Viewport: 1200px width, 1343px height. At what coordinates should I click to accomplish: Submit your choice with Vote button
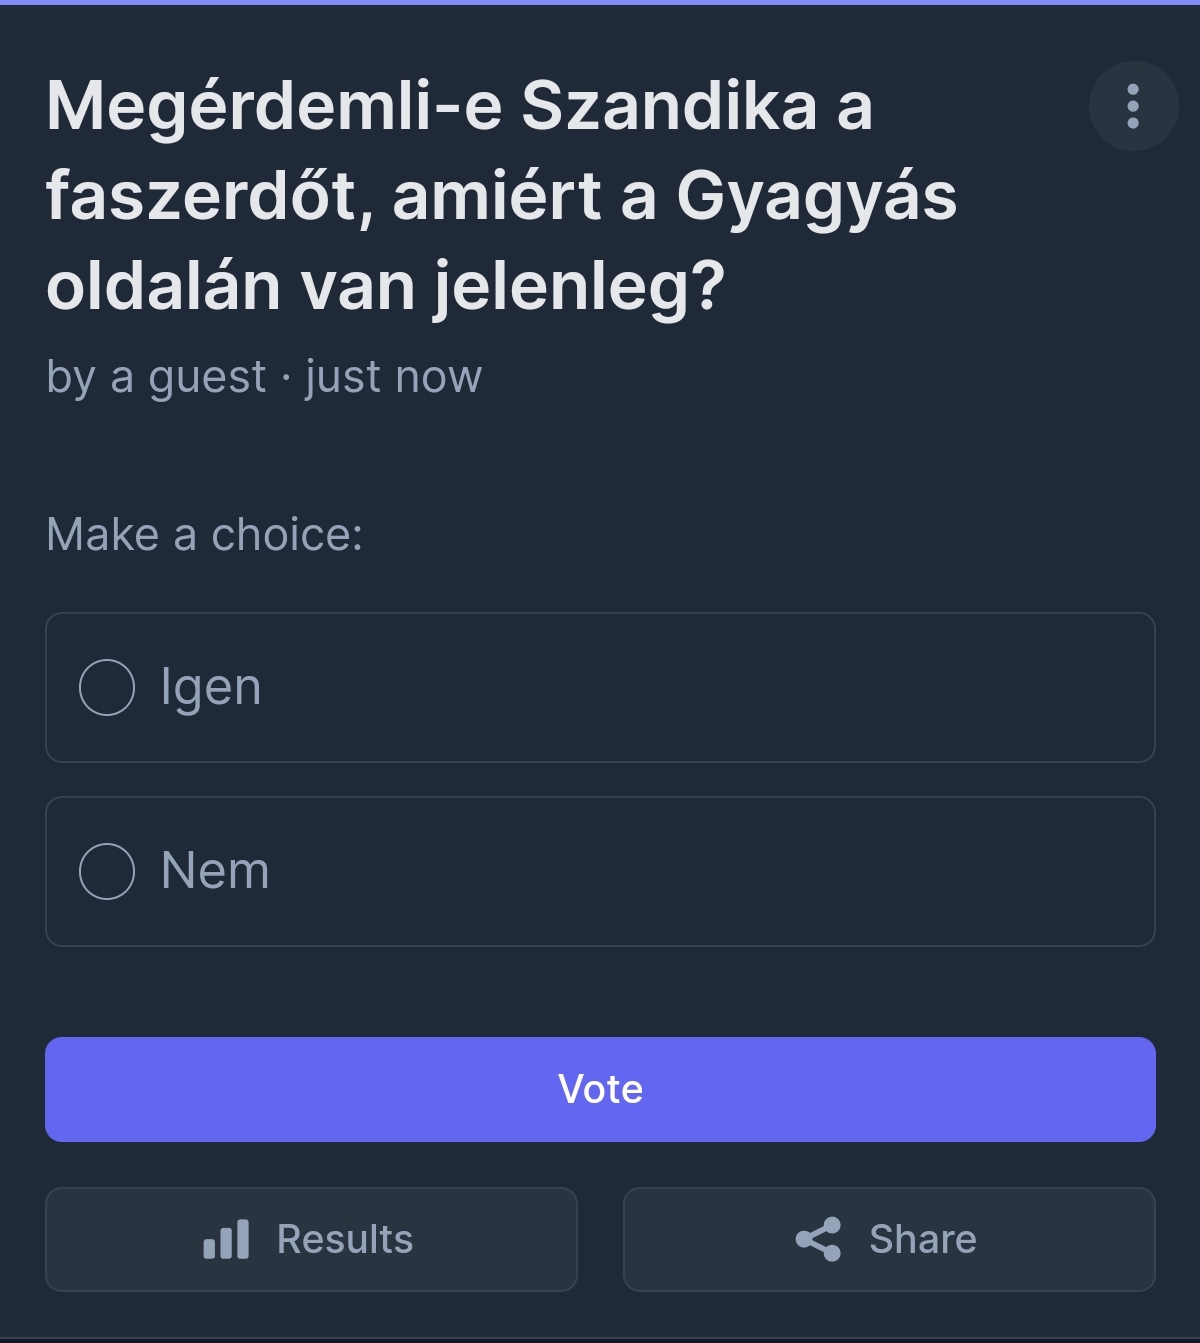(x=600, y=1089)
